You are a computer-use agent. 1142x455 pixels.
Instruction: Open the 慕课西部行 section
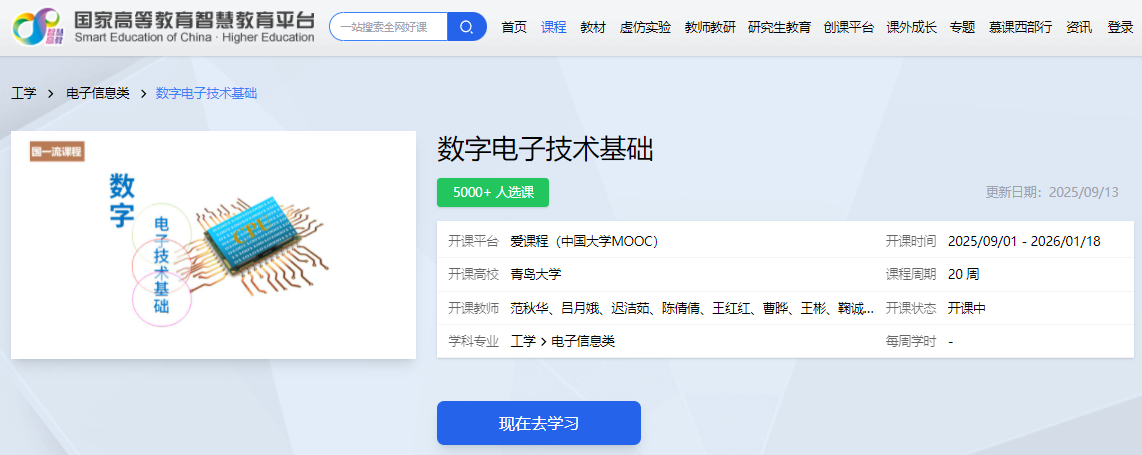[x=1020, y=27]
